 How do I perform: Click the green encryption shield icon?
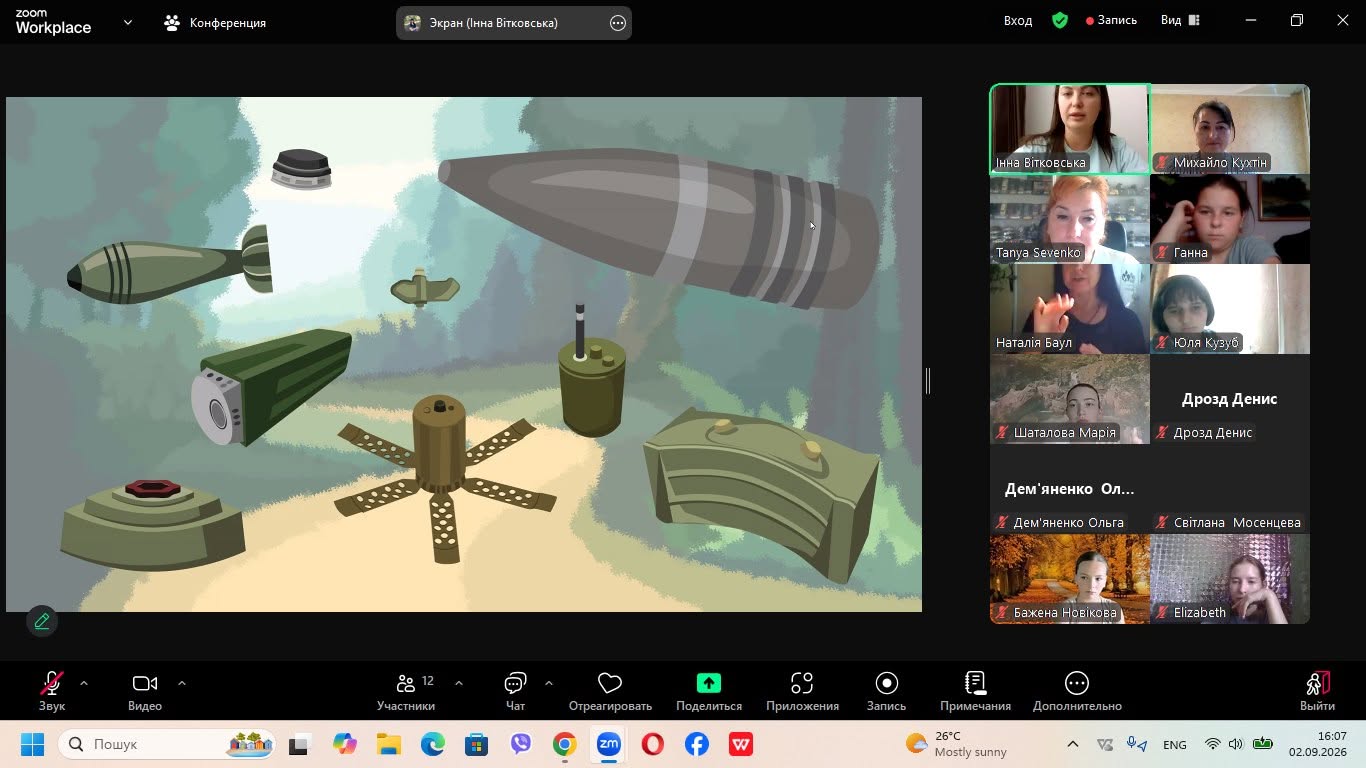(x=1060, y=20)
